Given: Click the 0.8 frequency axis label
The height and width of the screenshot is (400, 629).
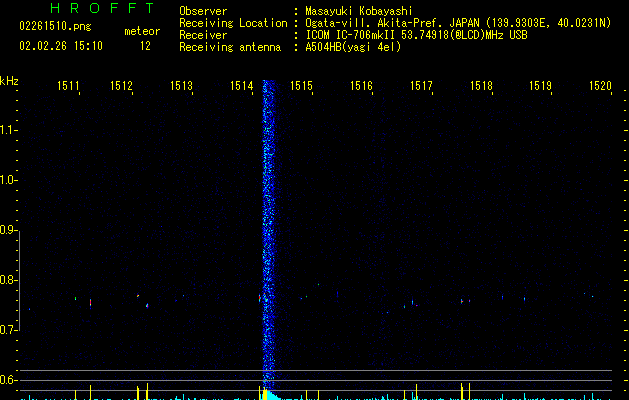Looking at the screenshot, I should coord(8,280).
